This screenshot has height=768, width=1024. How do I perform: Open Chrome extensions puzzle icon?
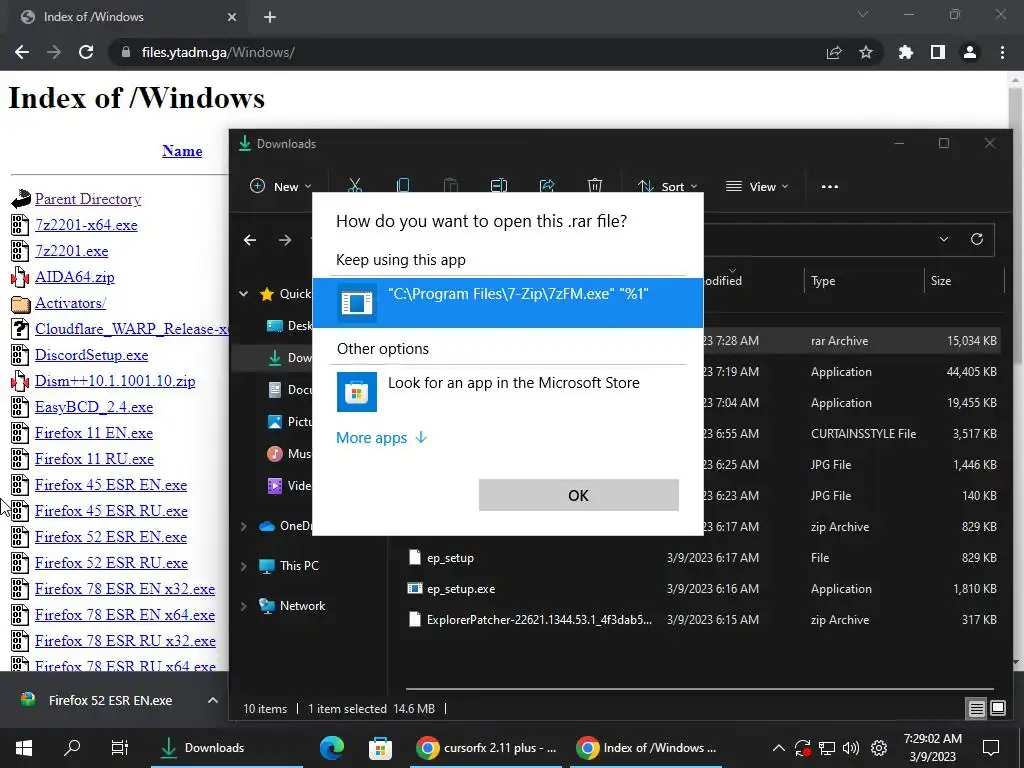click(906, 52)
